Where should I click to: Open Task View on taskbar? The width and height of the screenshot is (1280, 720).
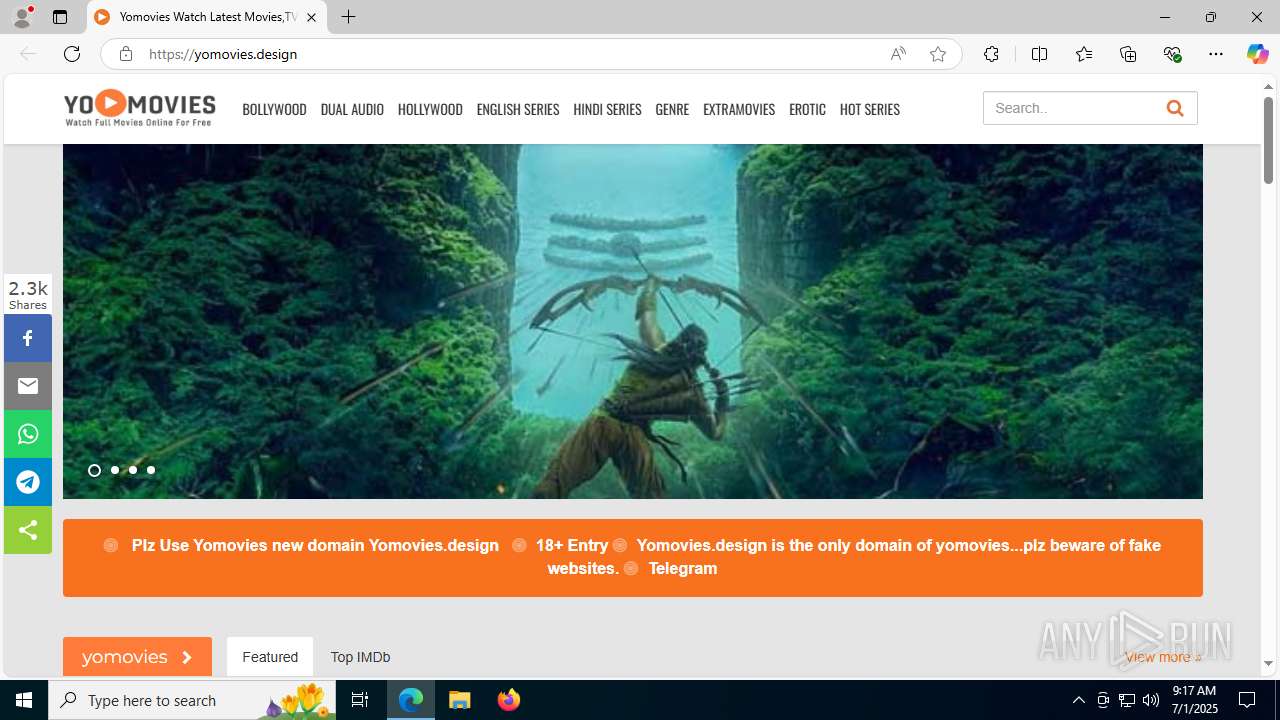pyautogui.click(x=360, y=700)
